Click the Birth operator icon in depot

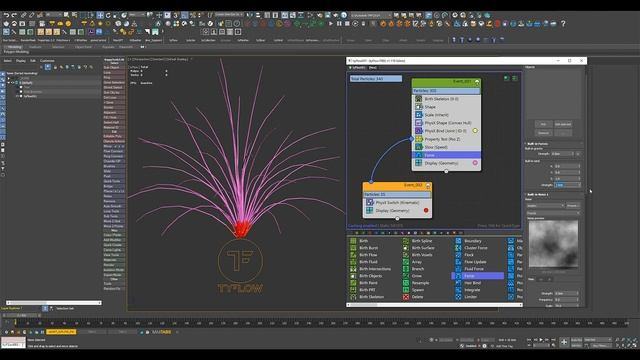tap(353, 241)
